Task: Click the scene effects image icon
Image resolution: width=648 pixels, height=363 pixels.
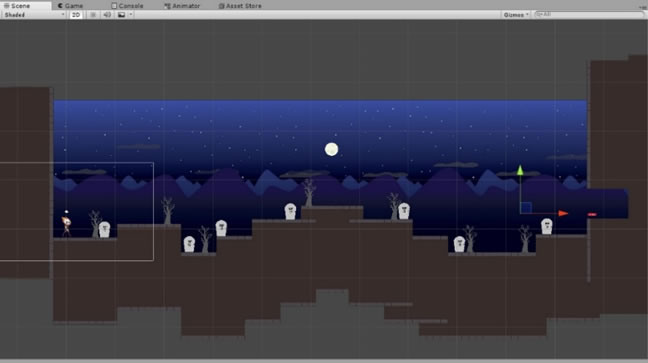Action: [x=122, y=15]
